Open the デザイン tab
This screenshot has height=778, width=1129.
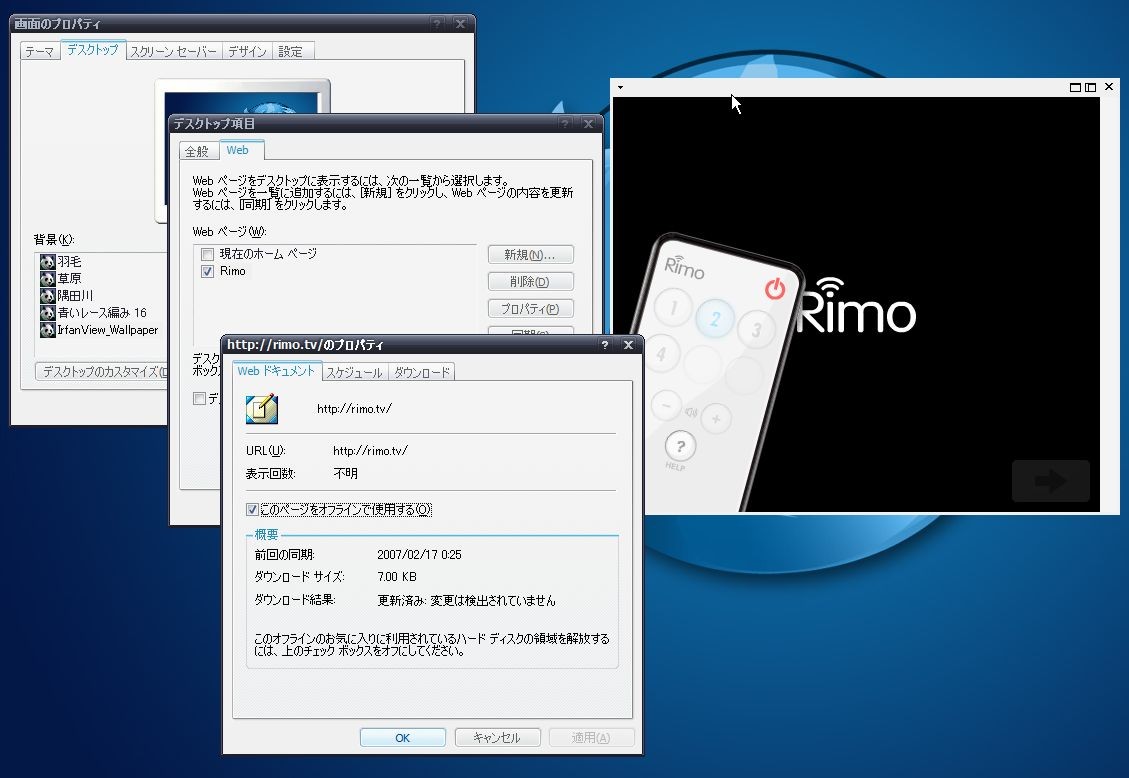248,52
